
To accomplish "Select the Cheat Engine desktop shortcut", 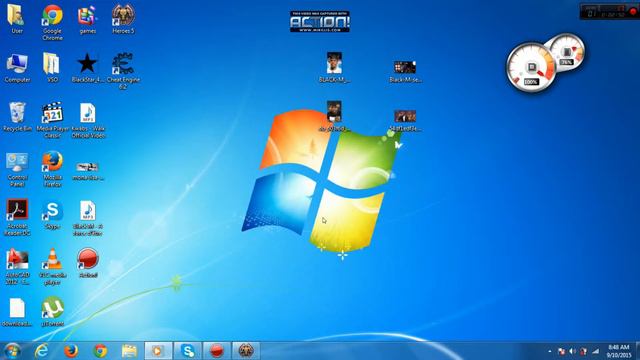I will click(x=123, y=71).
